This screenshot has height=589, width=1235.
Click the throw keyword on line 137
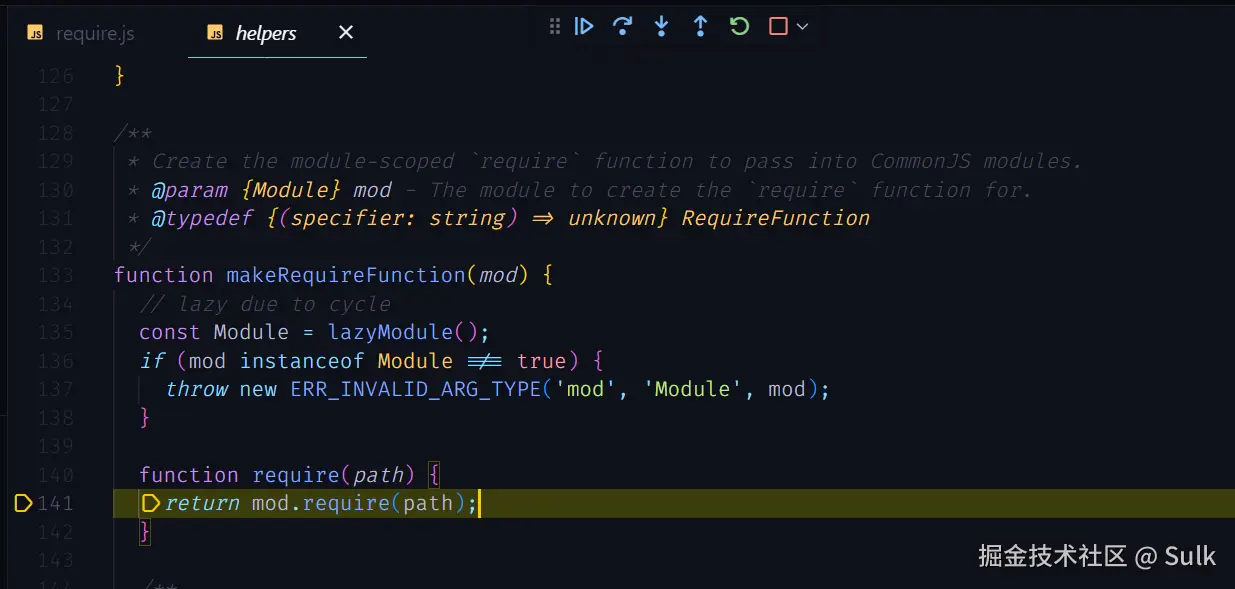click(197, 389)
